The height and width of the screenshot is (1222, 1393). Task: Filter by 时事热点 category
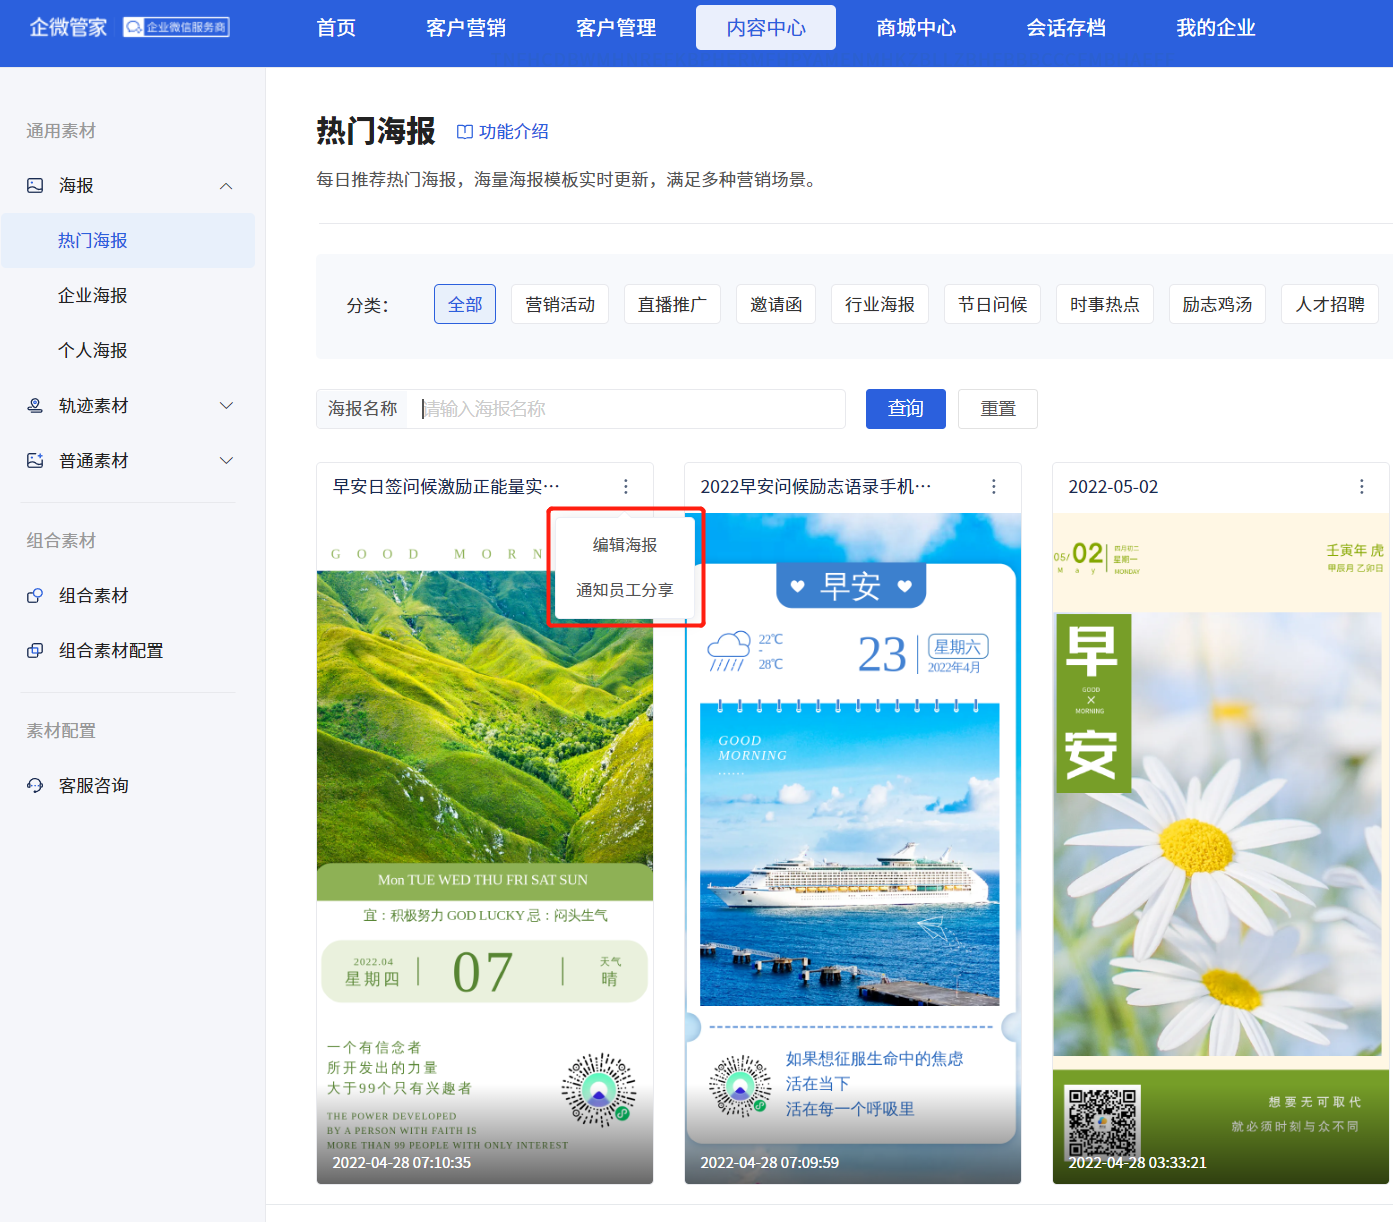(x=1105, y=304)
